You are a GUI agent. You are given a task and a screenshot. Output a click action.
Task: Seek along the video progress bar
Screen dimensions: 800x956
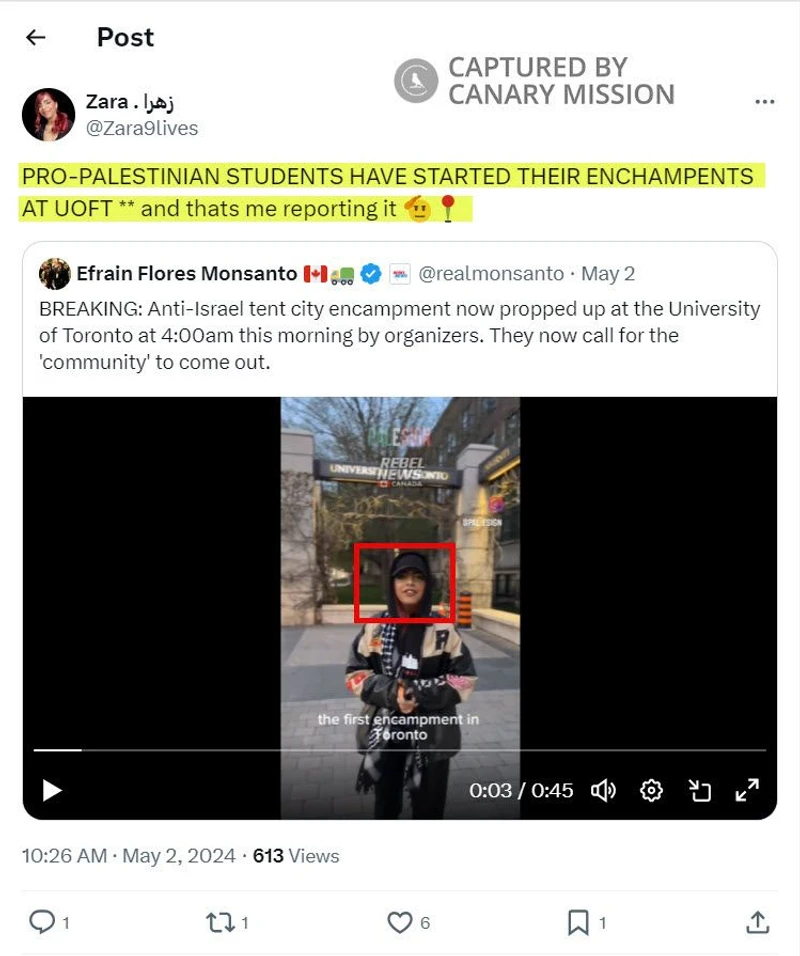(x=399, y=750)
